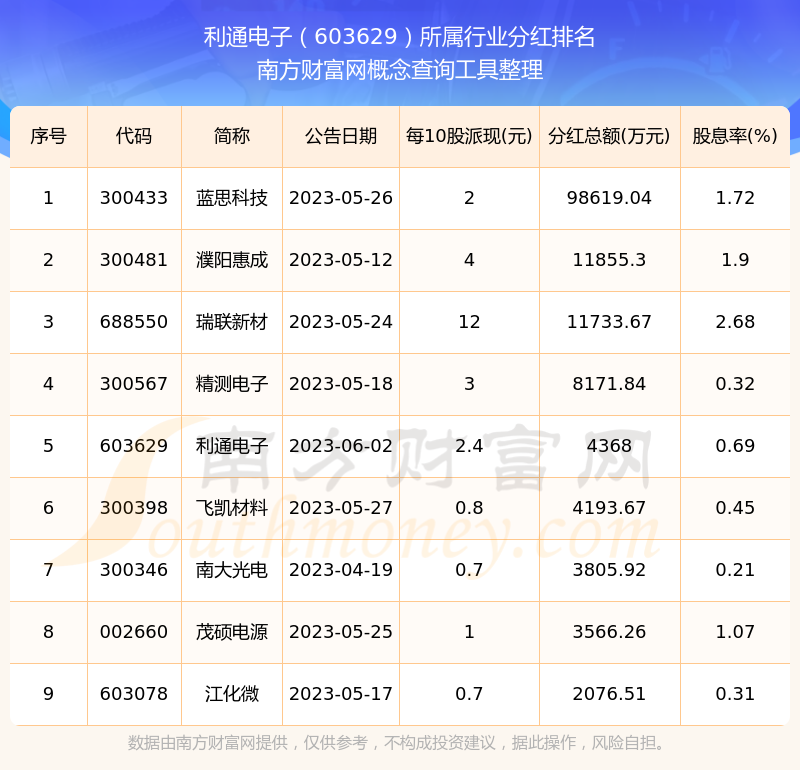Click the 代码 column header
Screen dimensions: 800x770
coord(134,136)
